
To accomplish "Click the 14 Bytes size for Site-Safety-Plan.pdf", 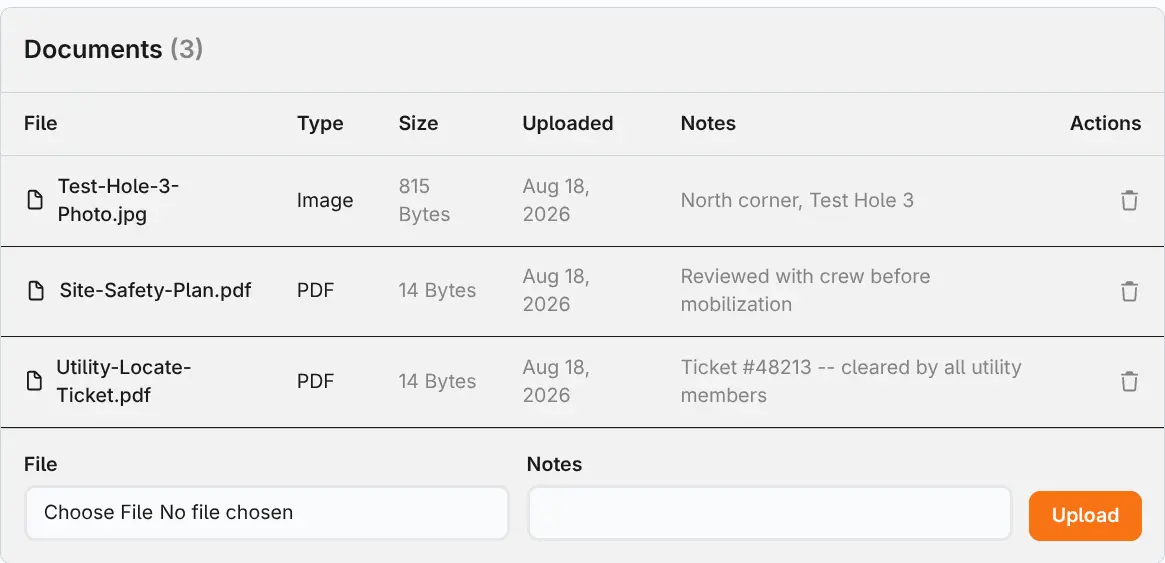I will click(437, 290).
